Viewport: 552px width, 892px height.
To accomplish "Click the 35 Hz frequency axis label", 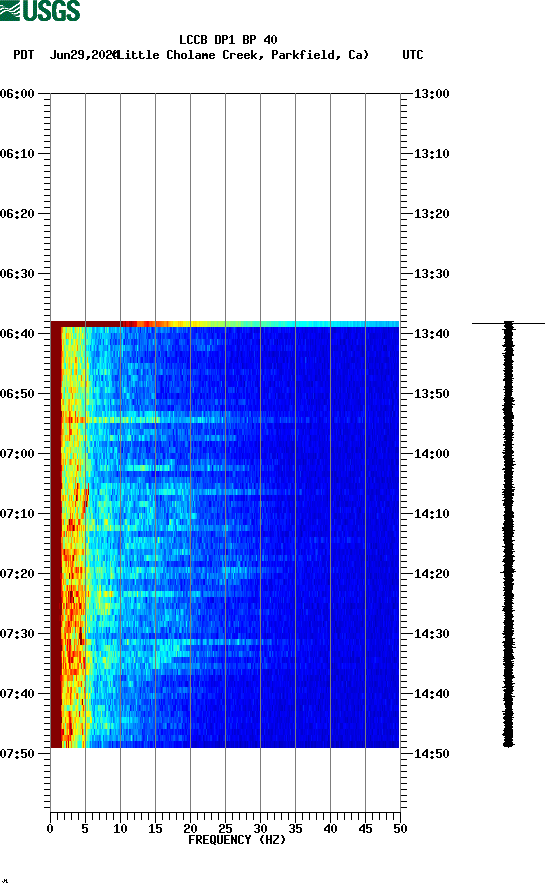I will pyautogui.click(x=295, y=829).
